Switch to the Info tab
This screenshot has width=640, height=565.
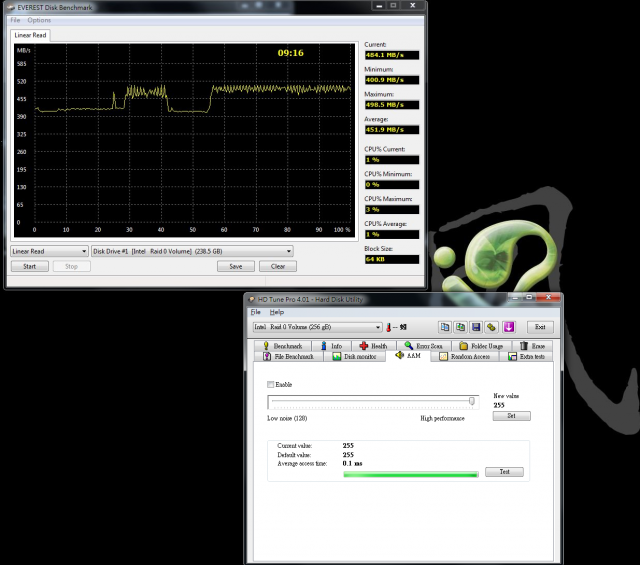(x=331, y=346)
